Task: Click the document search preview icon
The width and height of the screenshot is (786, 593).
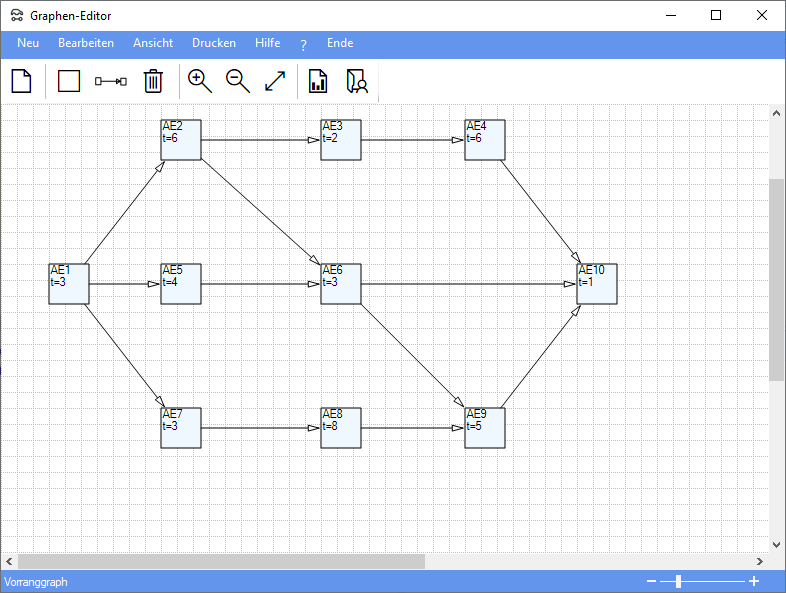Action: (x=357, y=81)
